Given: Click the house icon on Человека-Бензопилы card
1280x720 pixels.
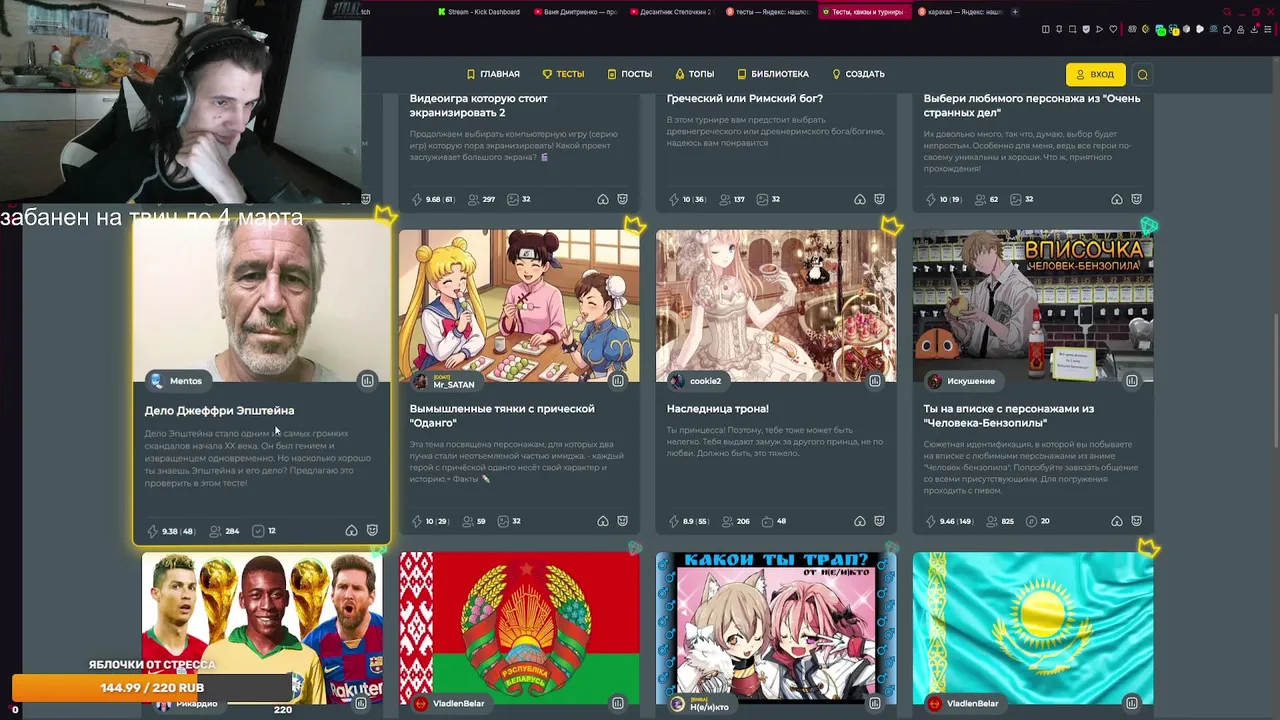Looking at the screenshot, I should pyautogui.click(x=1116, y=521).
